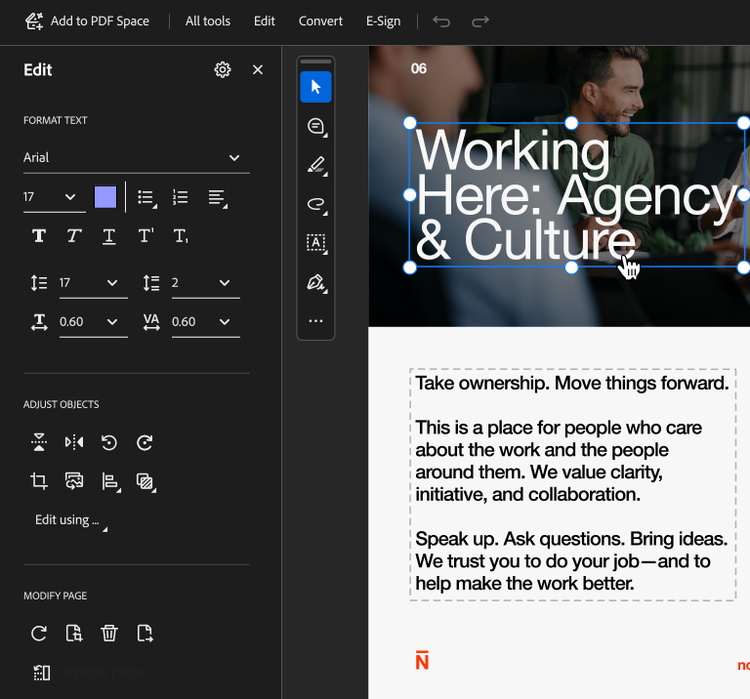The image size is (750, 699).
Task: Open the Edit using dropdown
Action: [71, 521]
